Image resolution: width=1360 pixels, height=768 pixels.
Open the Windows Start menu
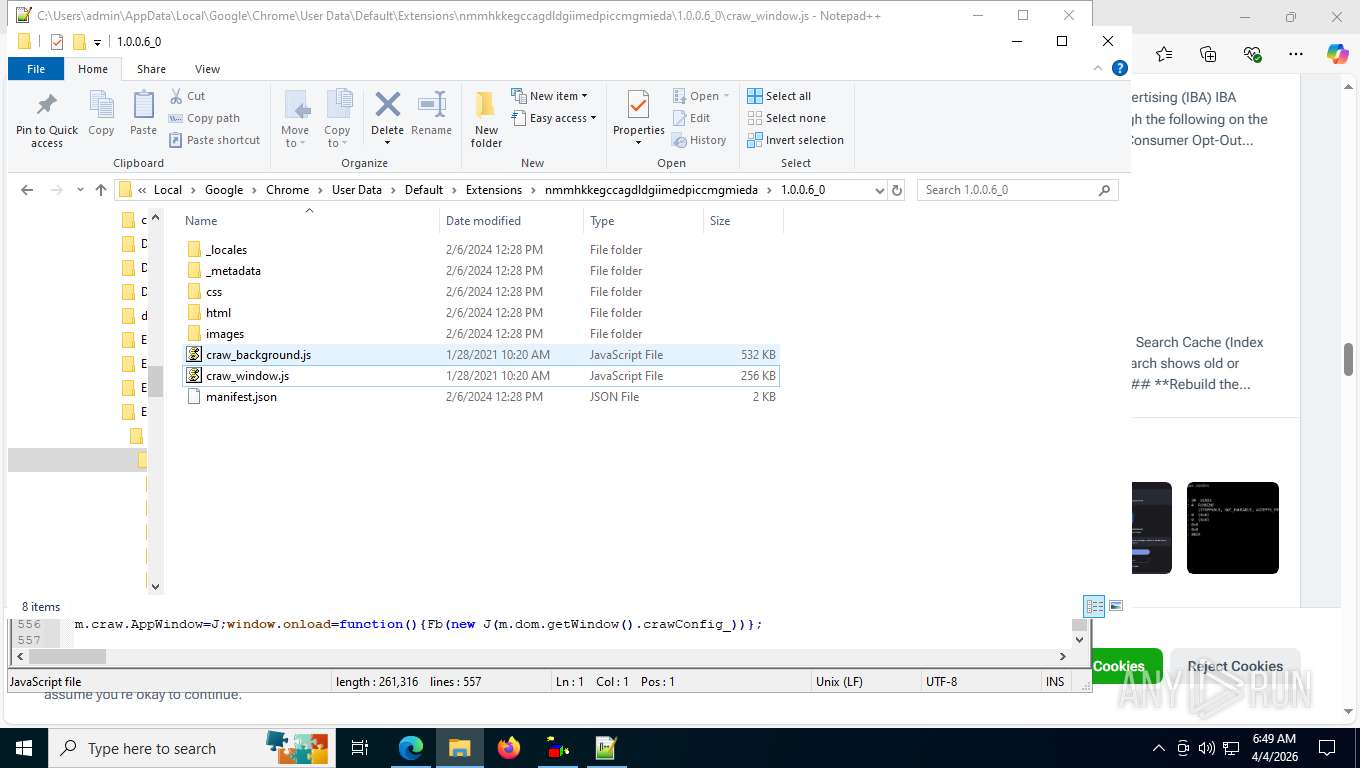click(23, 748)
